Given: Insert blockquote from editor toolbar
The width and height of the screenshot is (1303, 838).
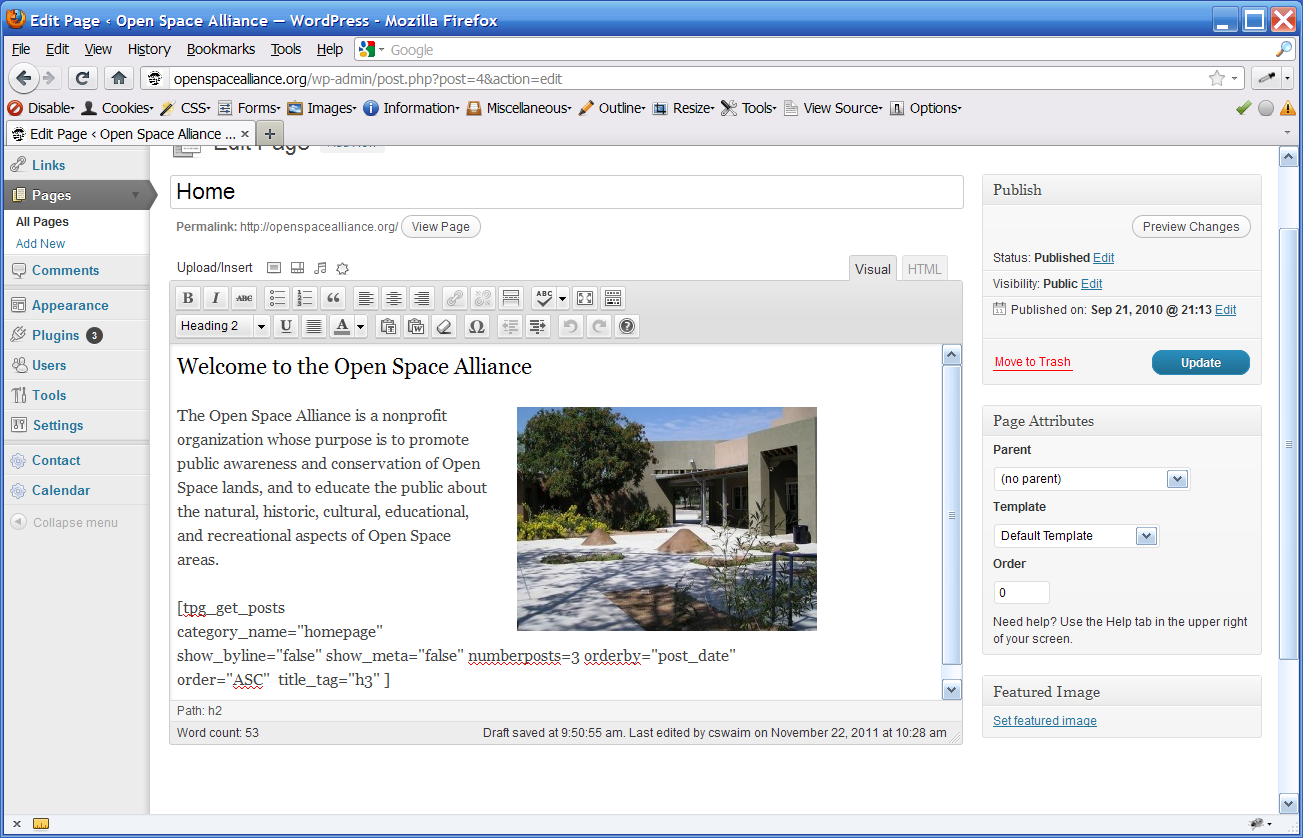Looking at the screenshot, I should tap(334, 298).
